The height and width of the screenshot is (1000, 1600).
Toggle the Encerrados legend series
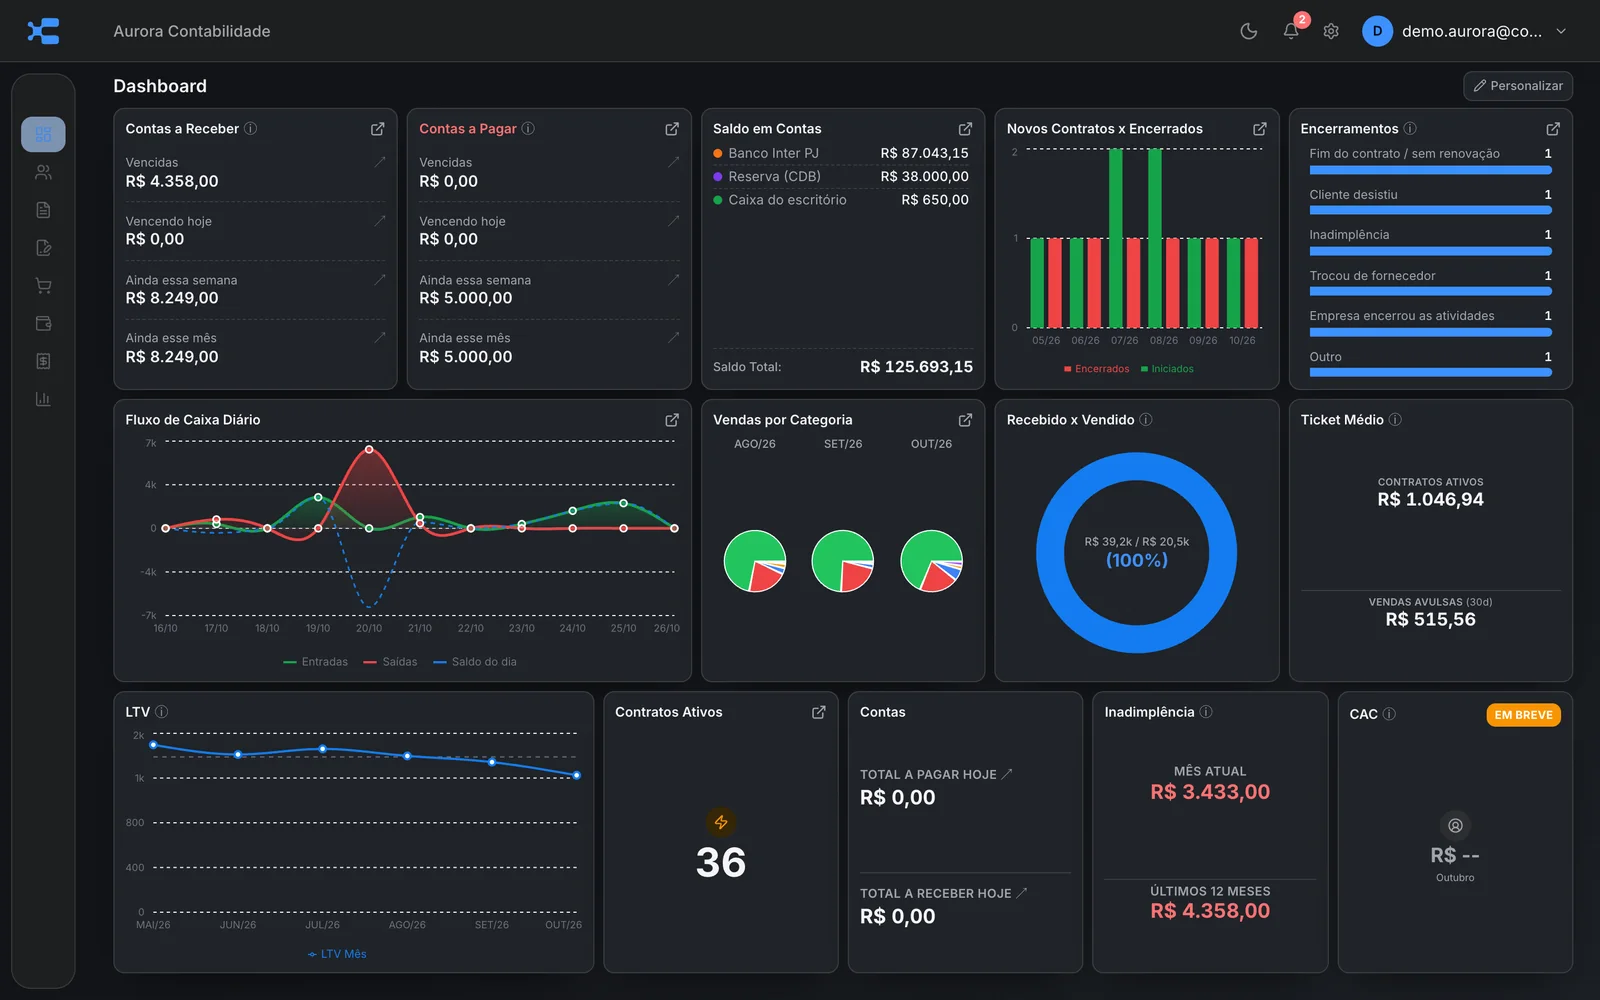click(1096, 369)
